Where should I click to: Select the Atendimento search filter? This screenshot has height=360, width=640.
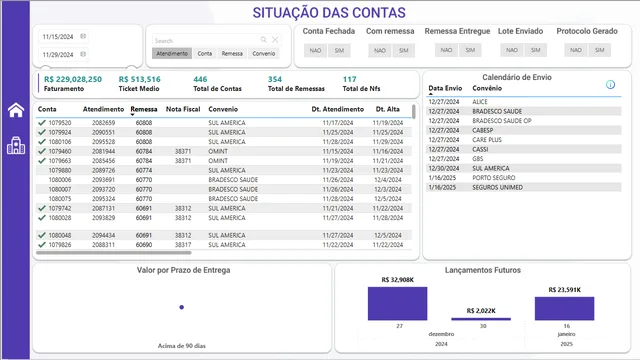coord(172,53)
